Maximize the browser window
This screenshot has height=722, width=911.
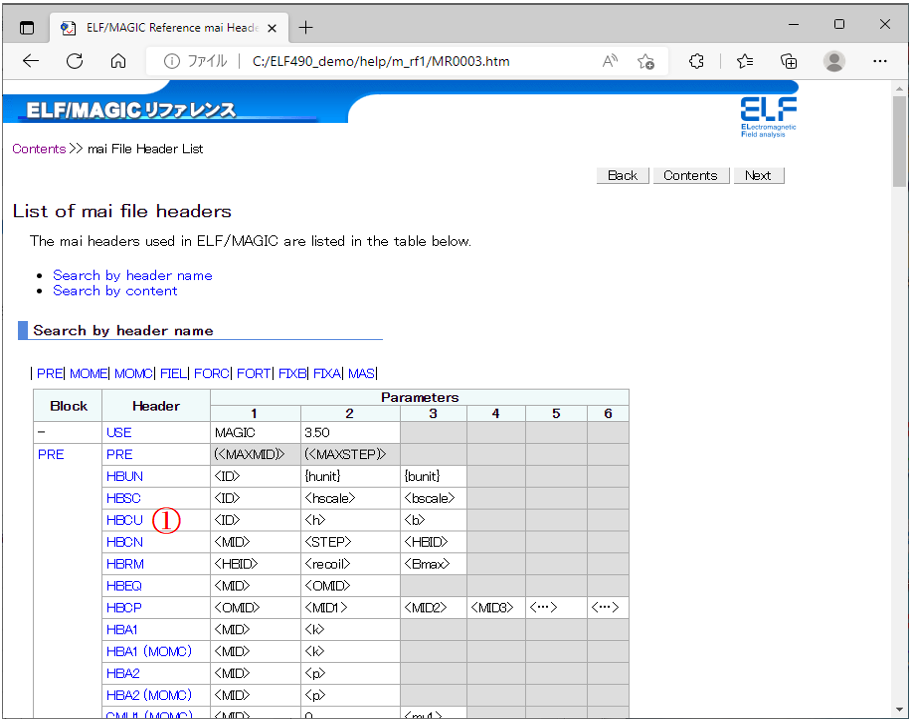point(839,24)
